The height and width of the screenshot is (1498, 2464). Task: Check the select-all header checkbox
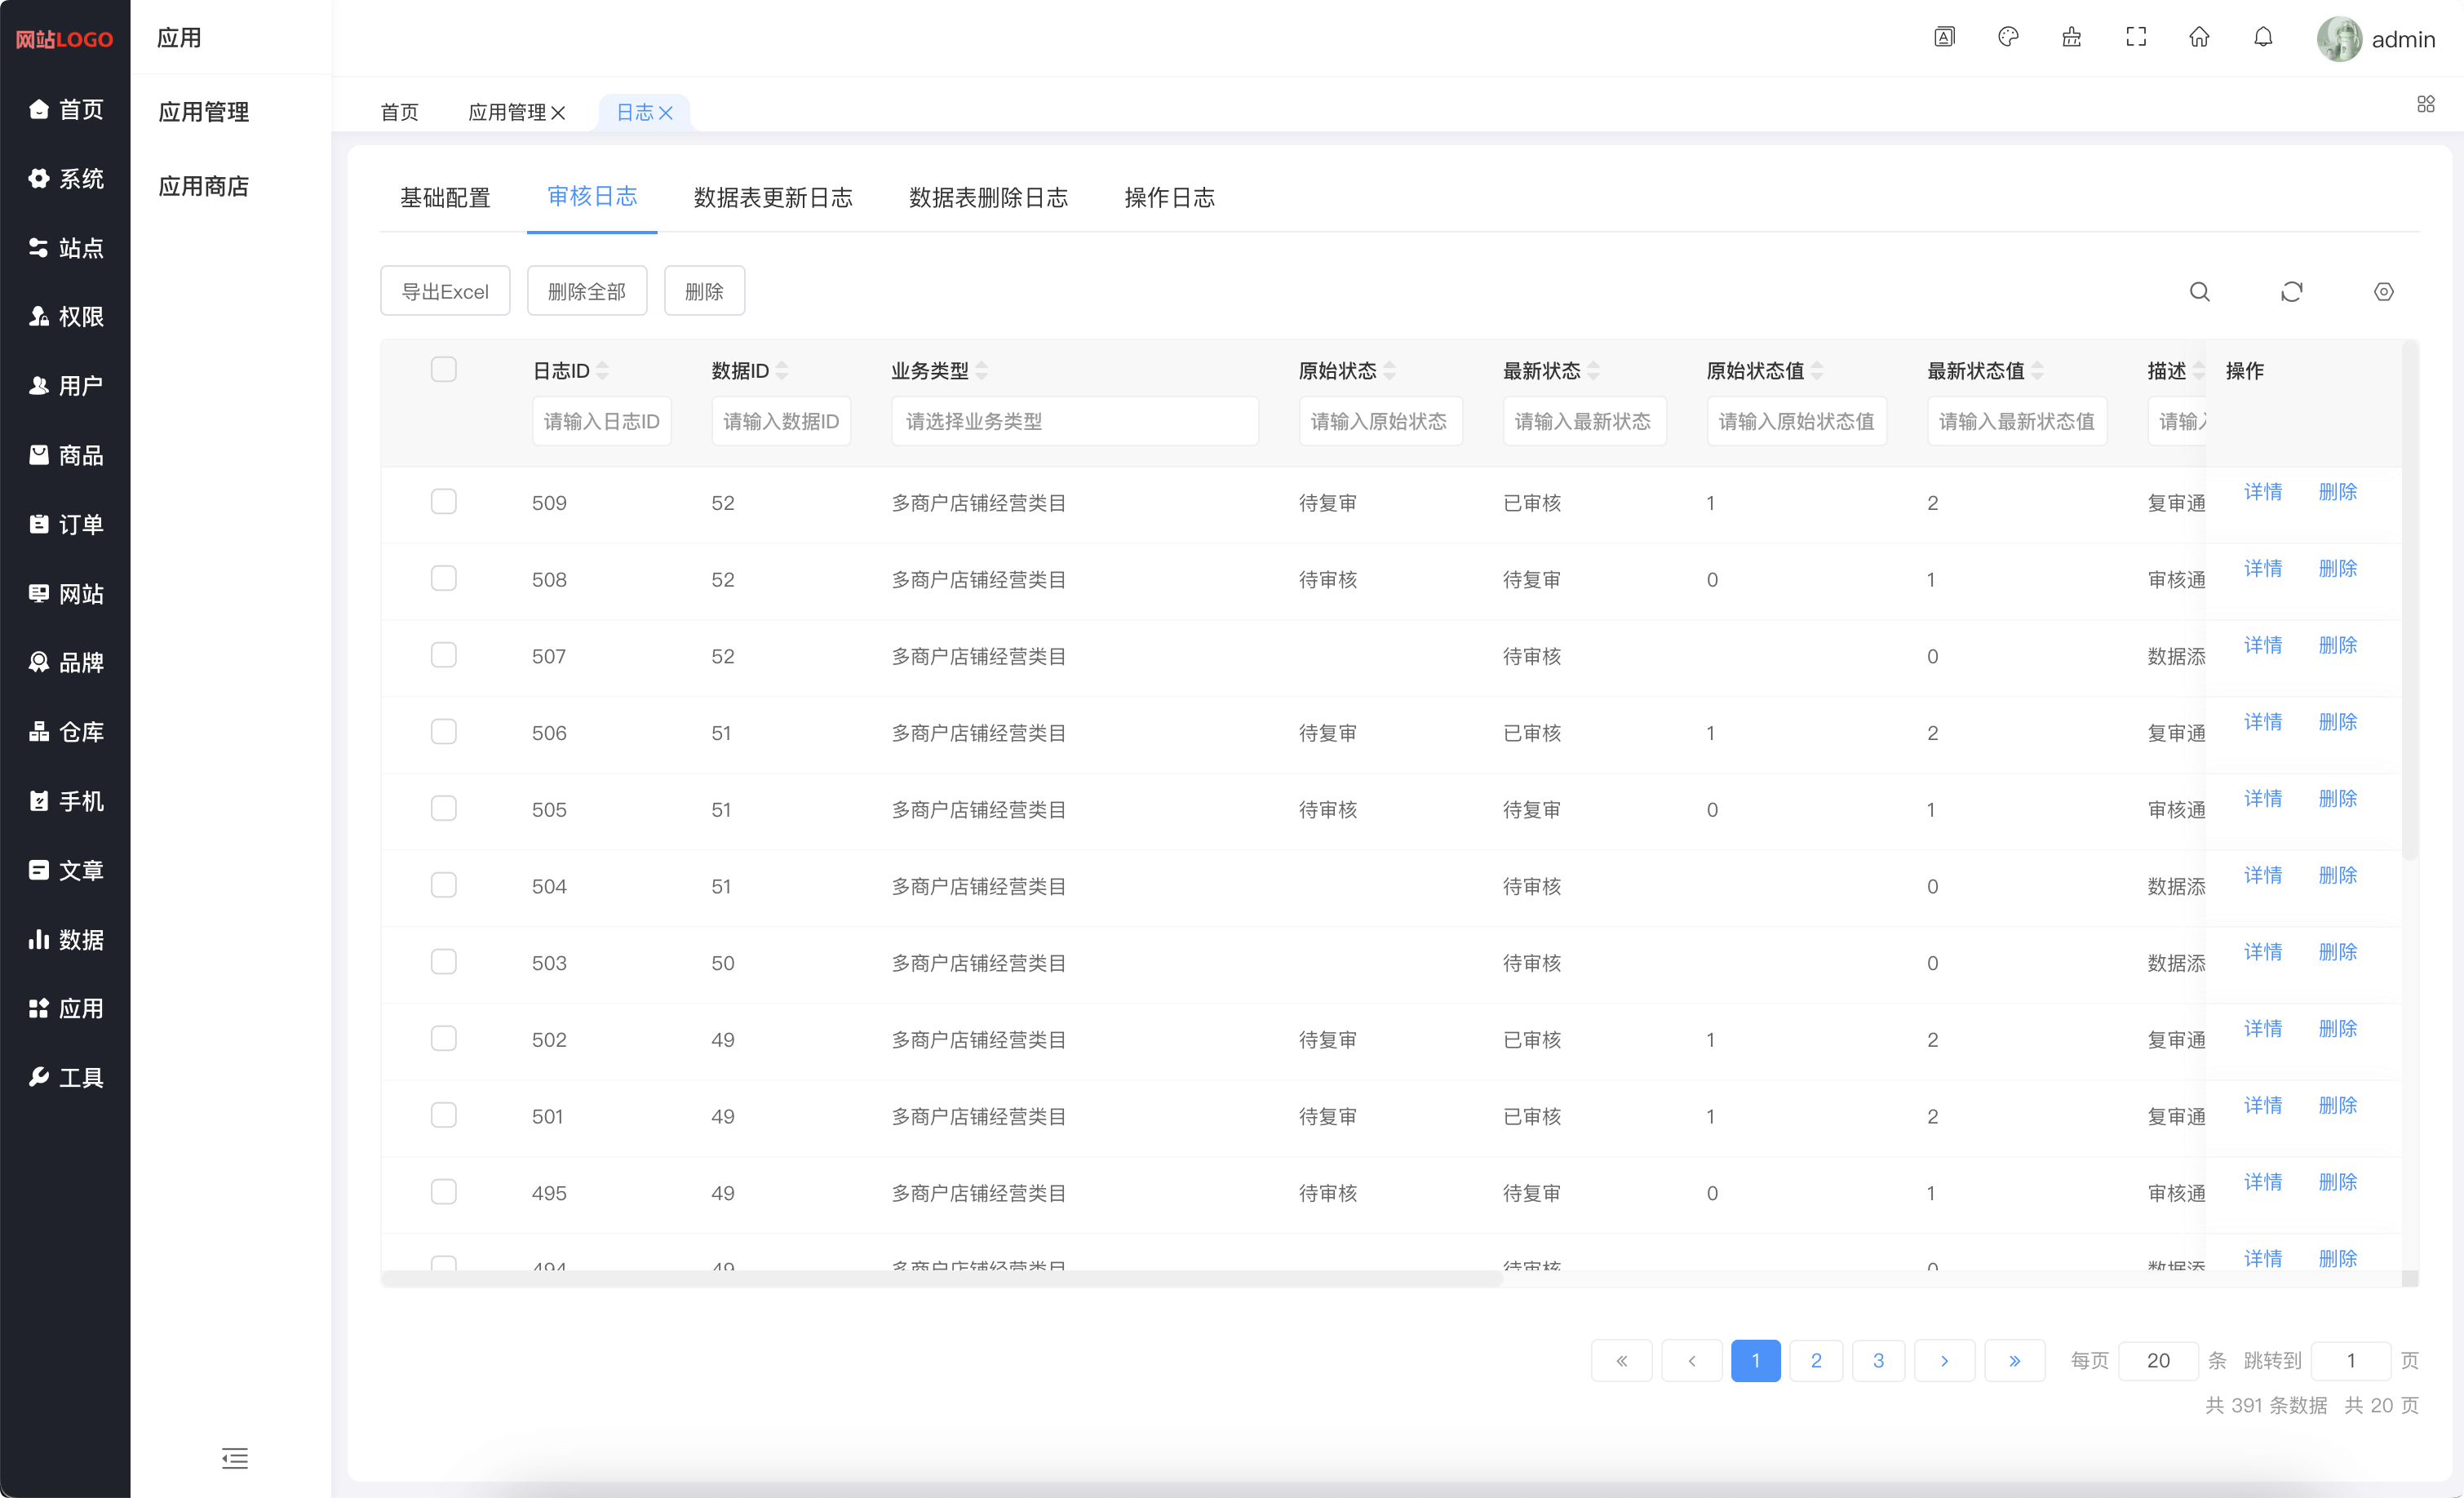pyautogui.click(x=443, y=370)
